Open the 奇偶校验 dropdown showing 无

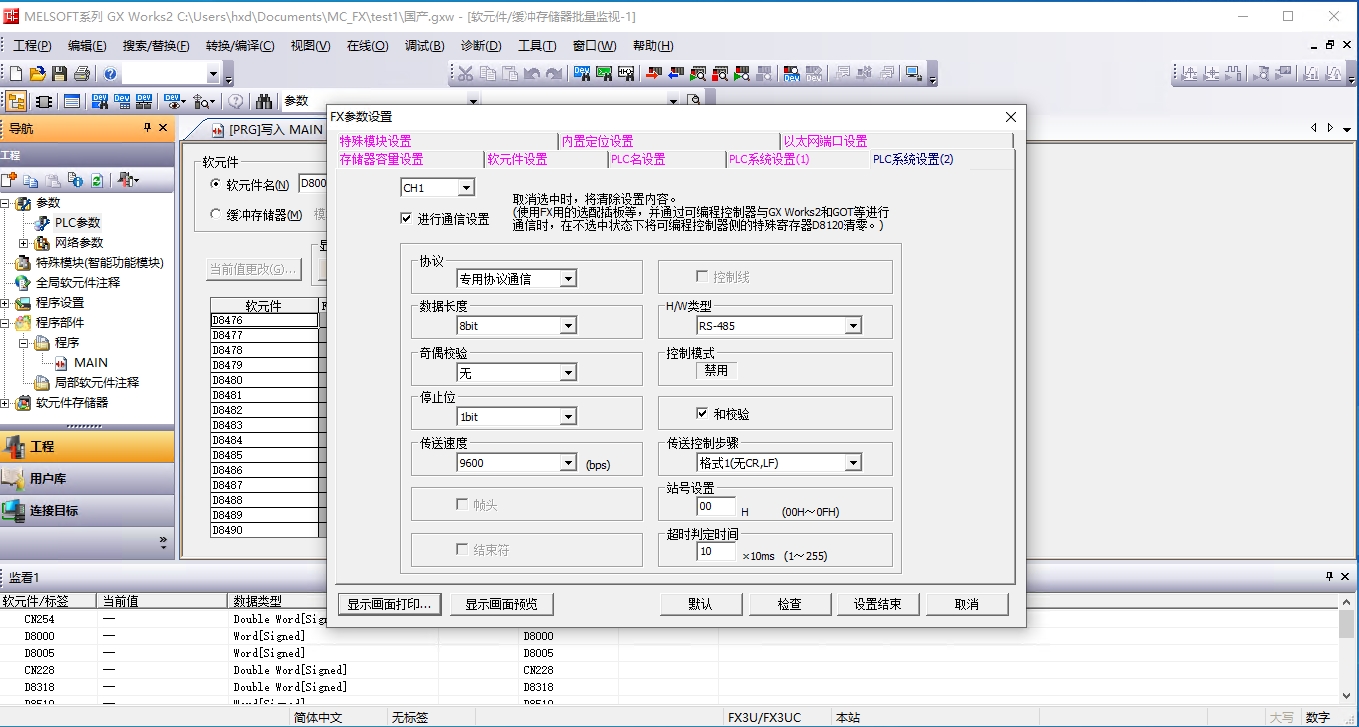pos(568,373)
